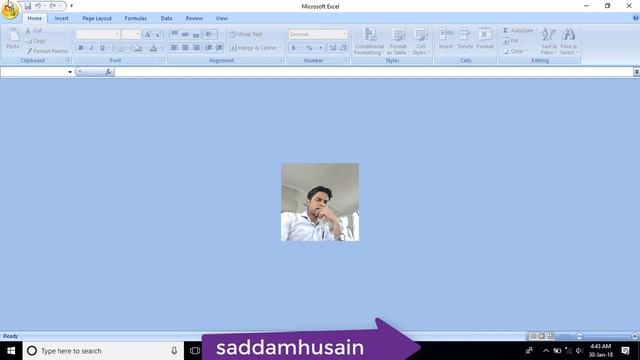640x360 pixels.
Task: Click Delete cells button
Action: coord(465,40)
